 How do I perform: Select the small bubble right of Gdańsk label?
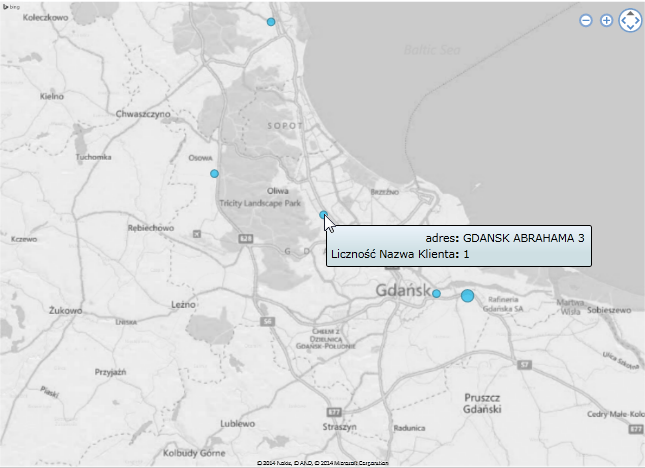[436, 293]
